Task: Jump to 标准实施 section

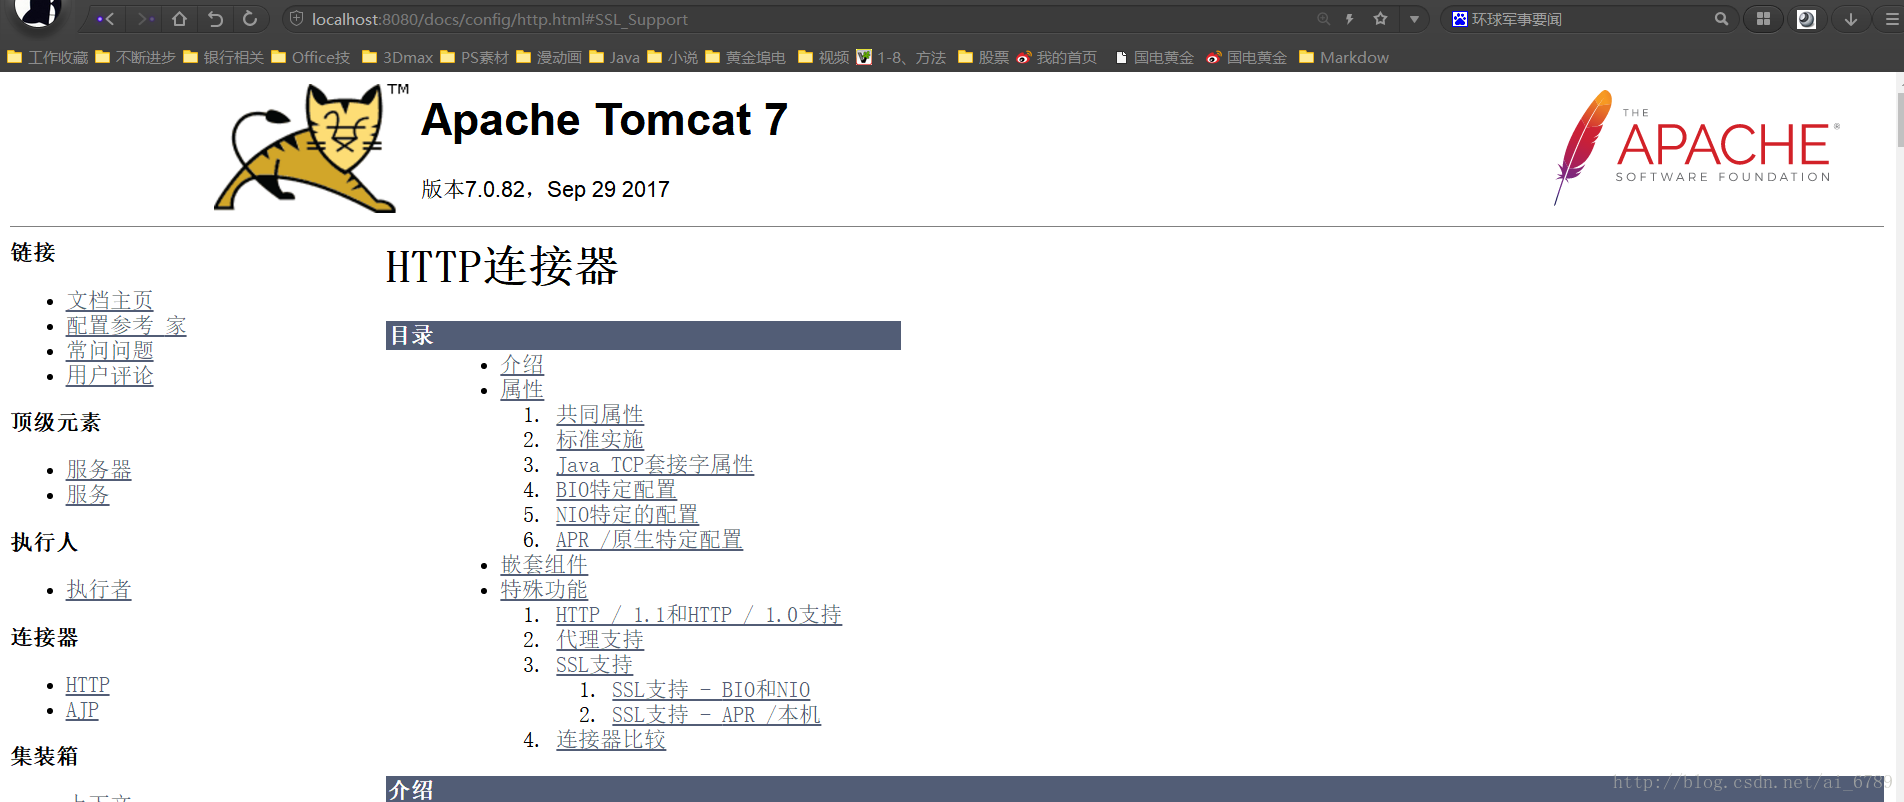Action: point(600,440)
